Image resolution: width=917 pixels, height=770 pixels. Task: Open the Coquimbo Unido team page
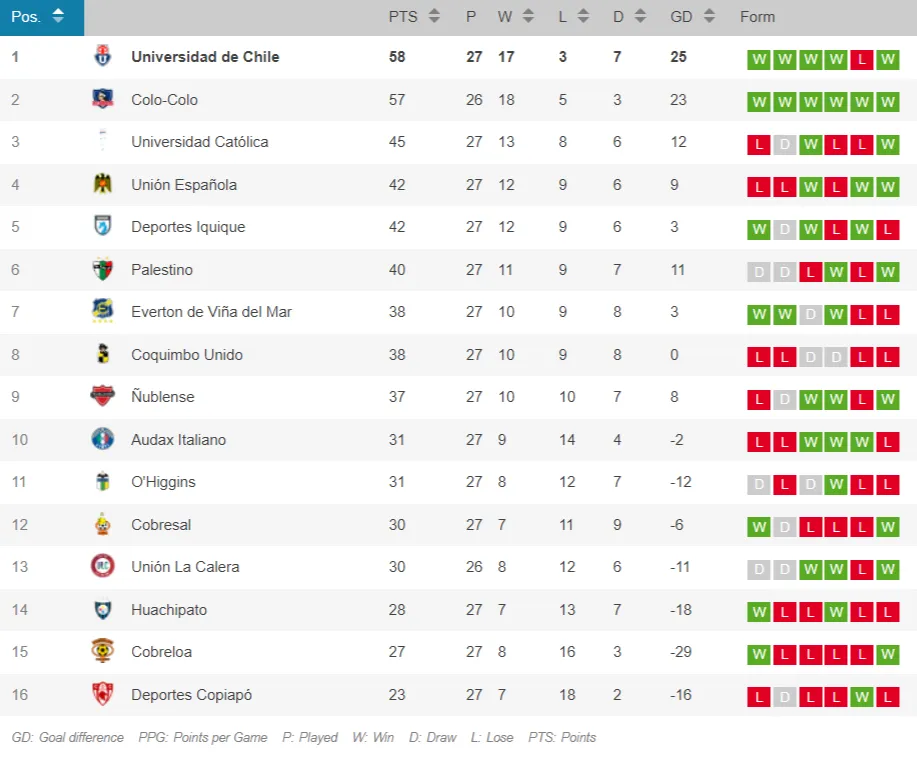pyautogui.click(x=186, y=354)
